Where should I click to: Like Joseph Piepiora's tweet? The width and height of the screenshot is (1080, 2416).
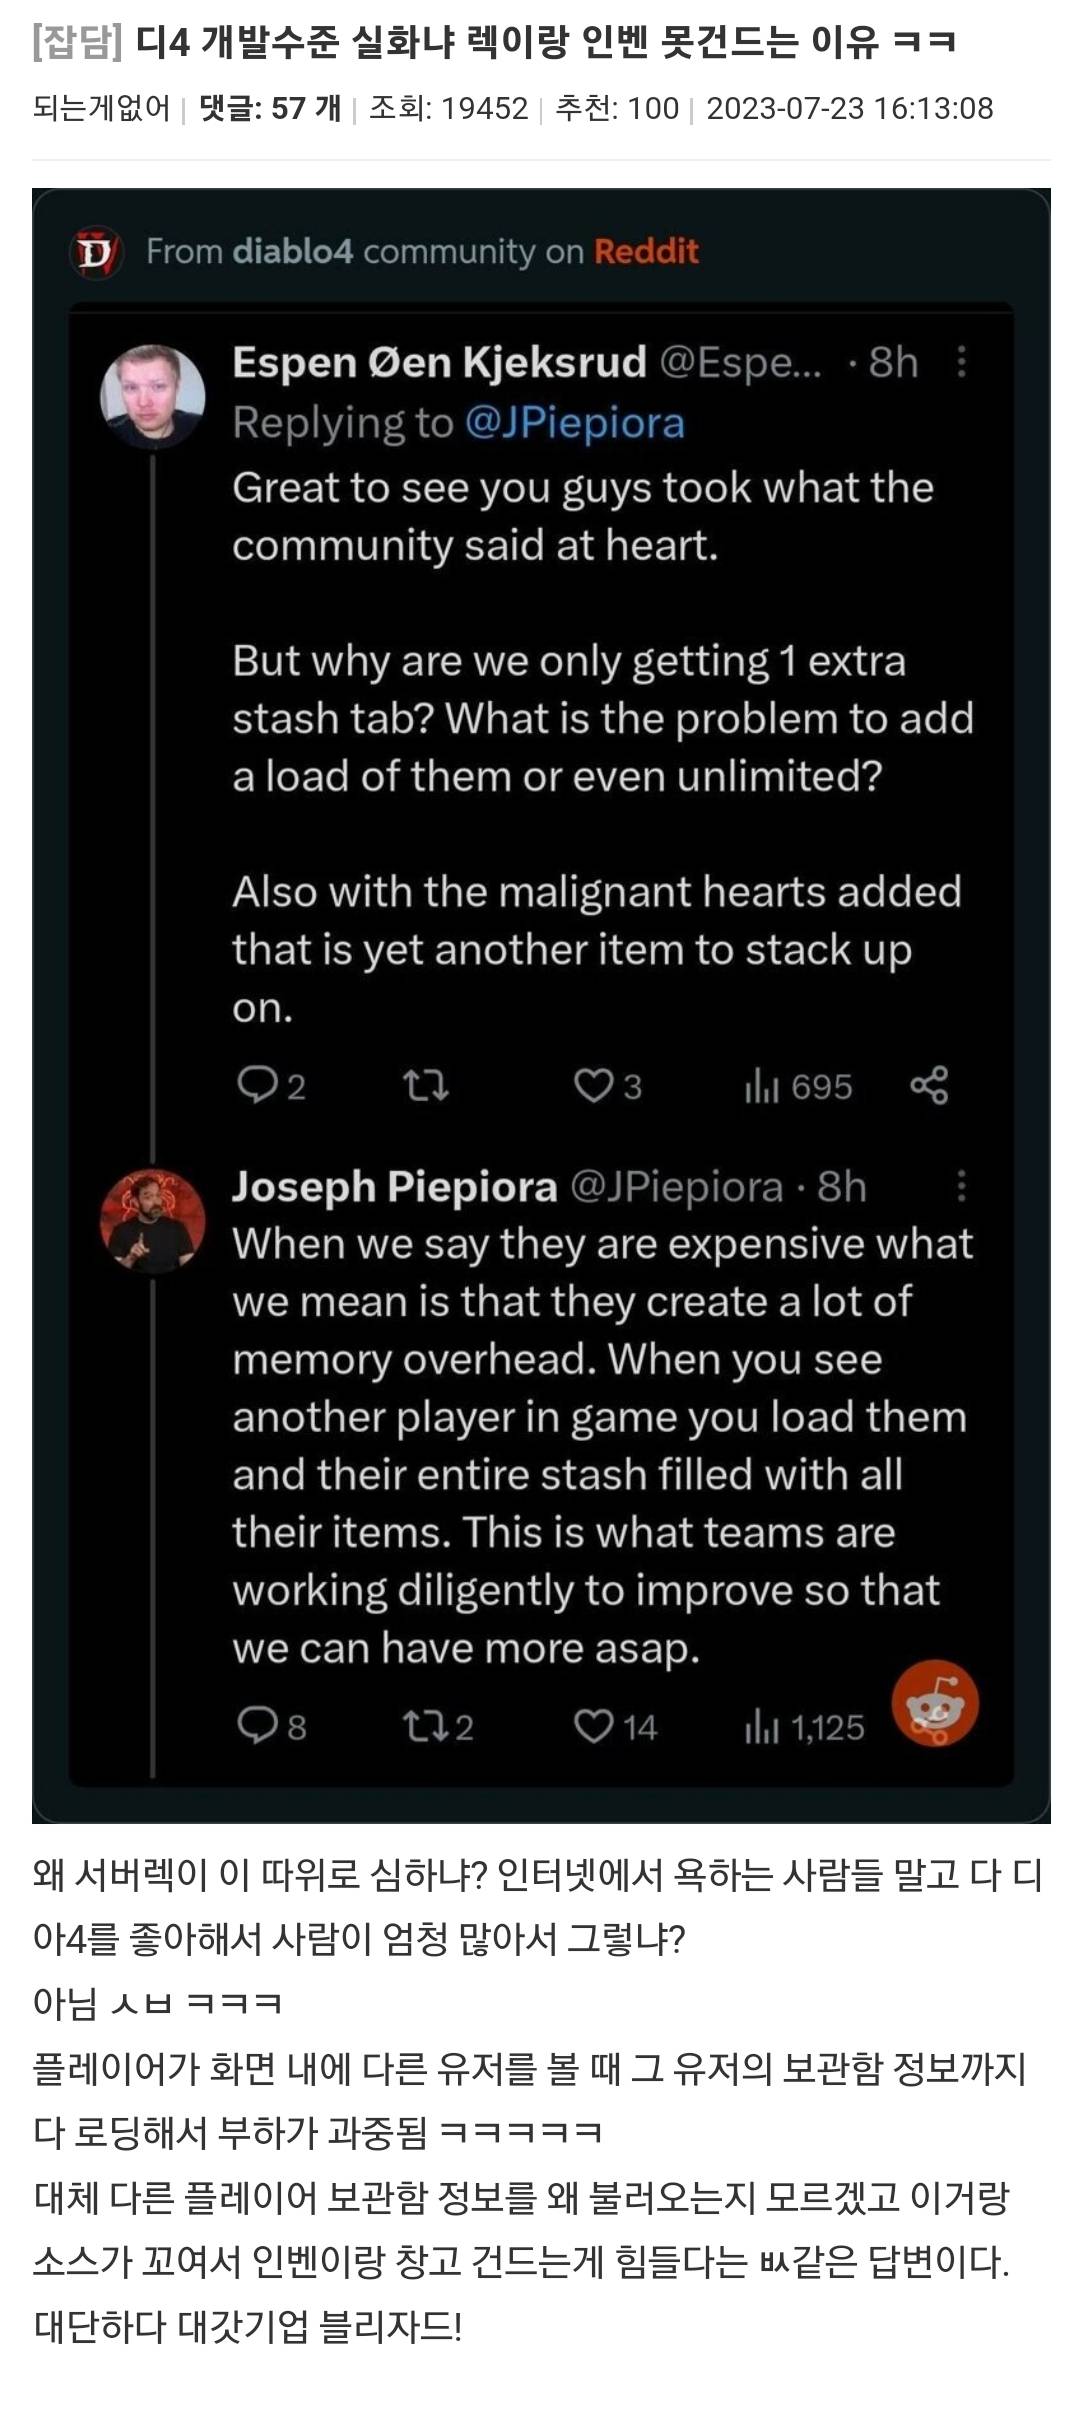coord(593,1726)
